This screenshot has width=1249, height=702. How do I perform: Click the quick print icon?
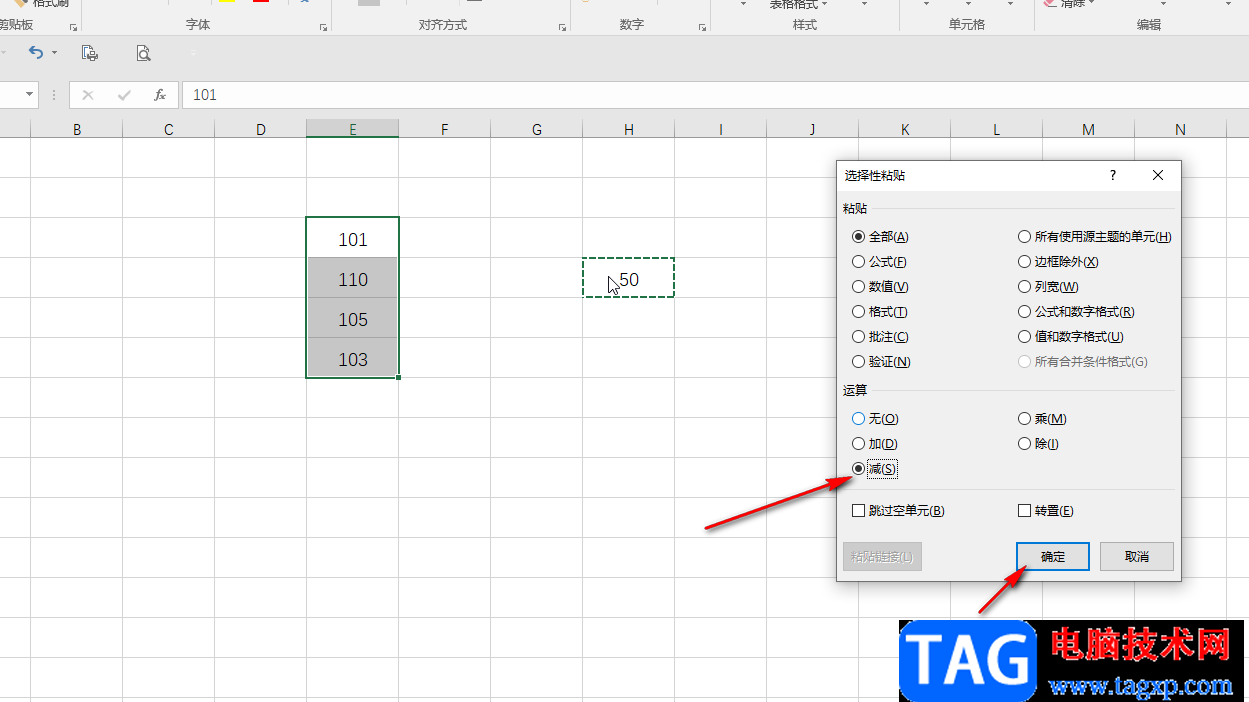[90, 53]
